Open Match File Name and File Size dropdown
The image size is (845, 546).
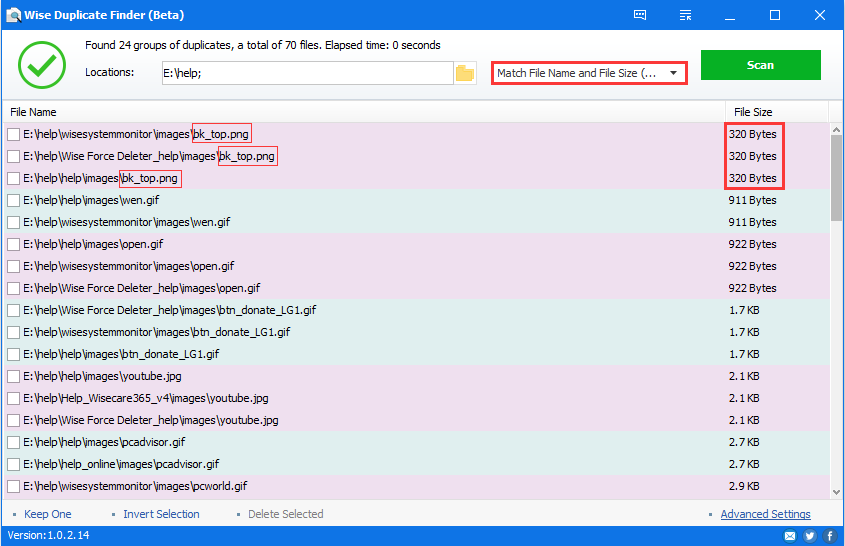[589, 73]
